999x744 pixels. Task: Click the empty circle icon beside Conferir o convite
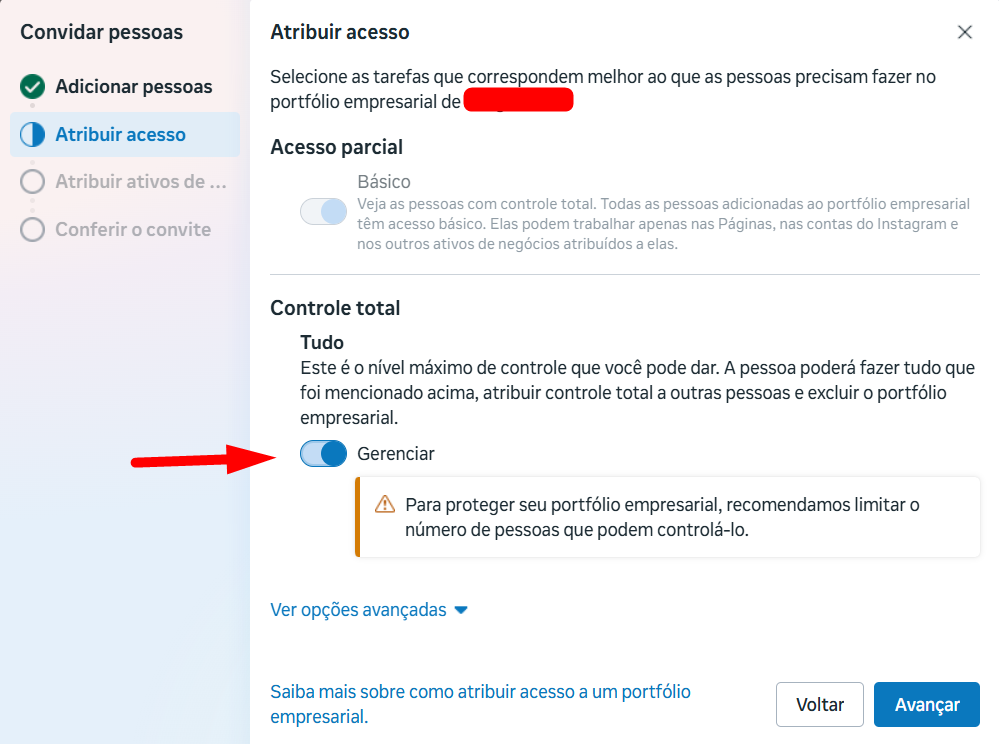click(x=33, y=230)
